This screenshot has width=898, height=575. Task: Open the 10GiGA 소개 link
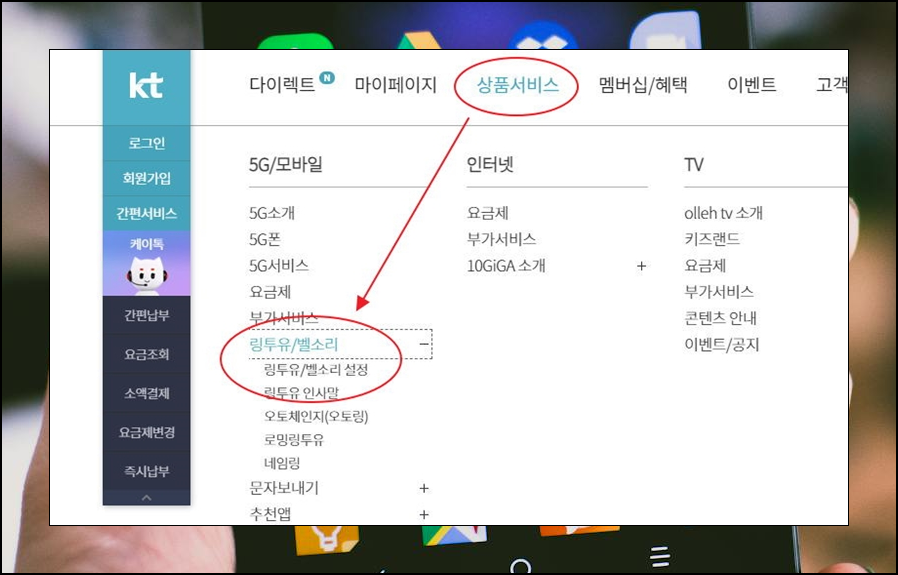[x=506, y=266]
